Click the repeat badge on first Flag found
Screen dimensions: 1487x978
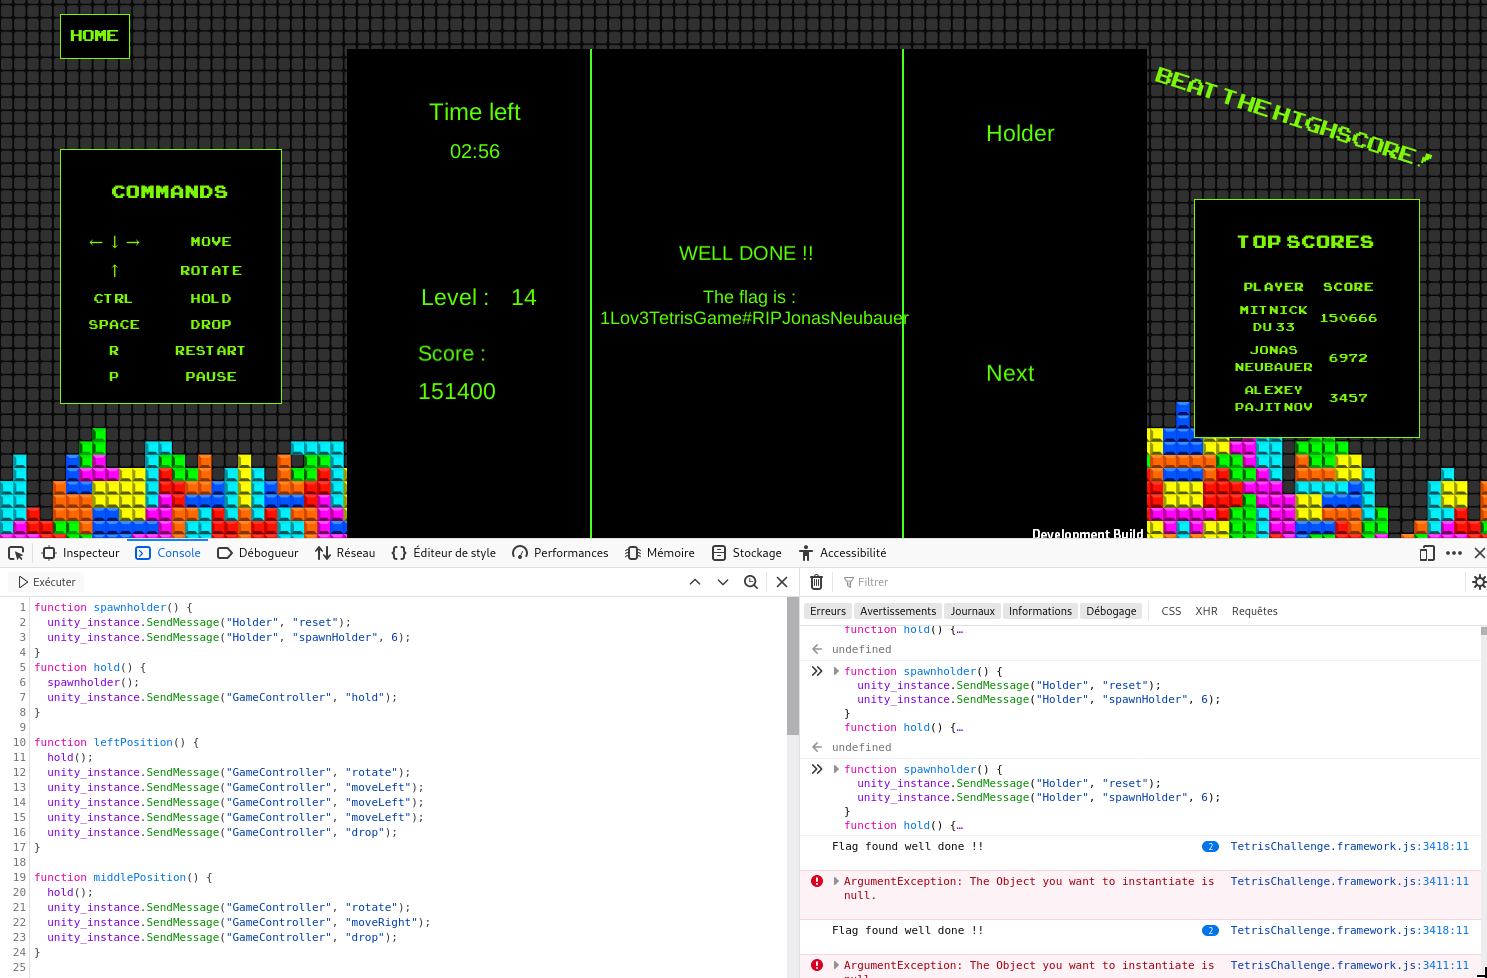1210,847
